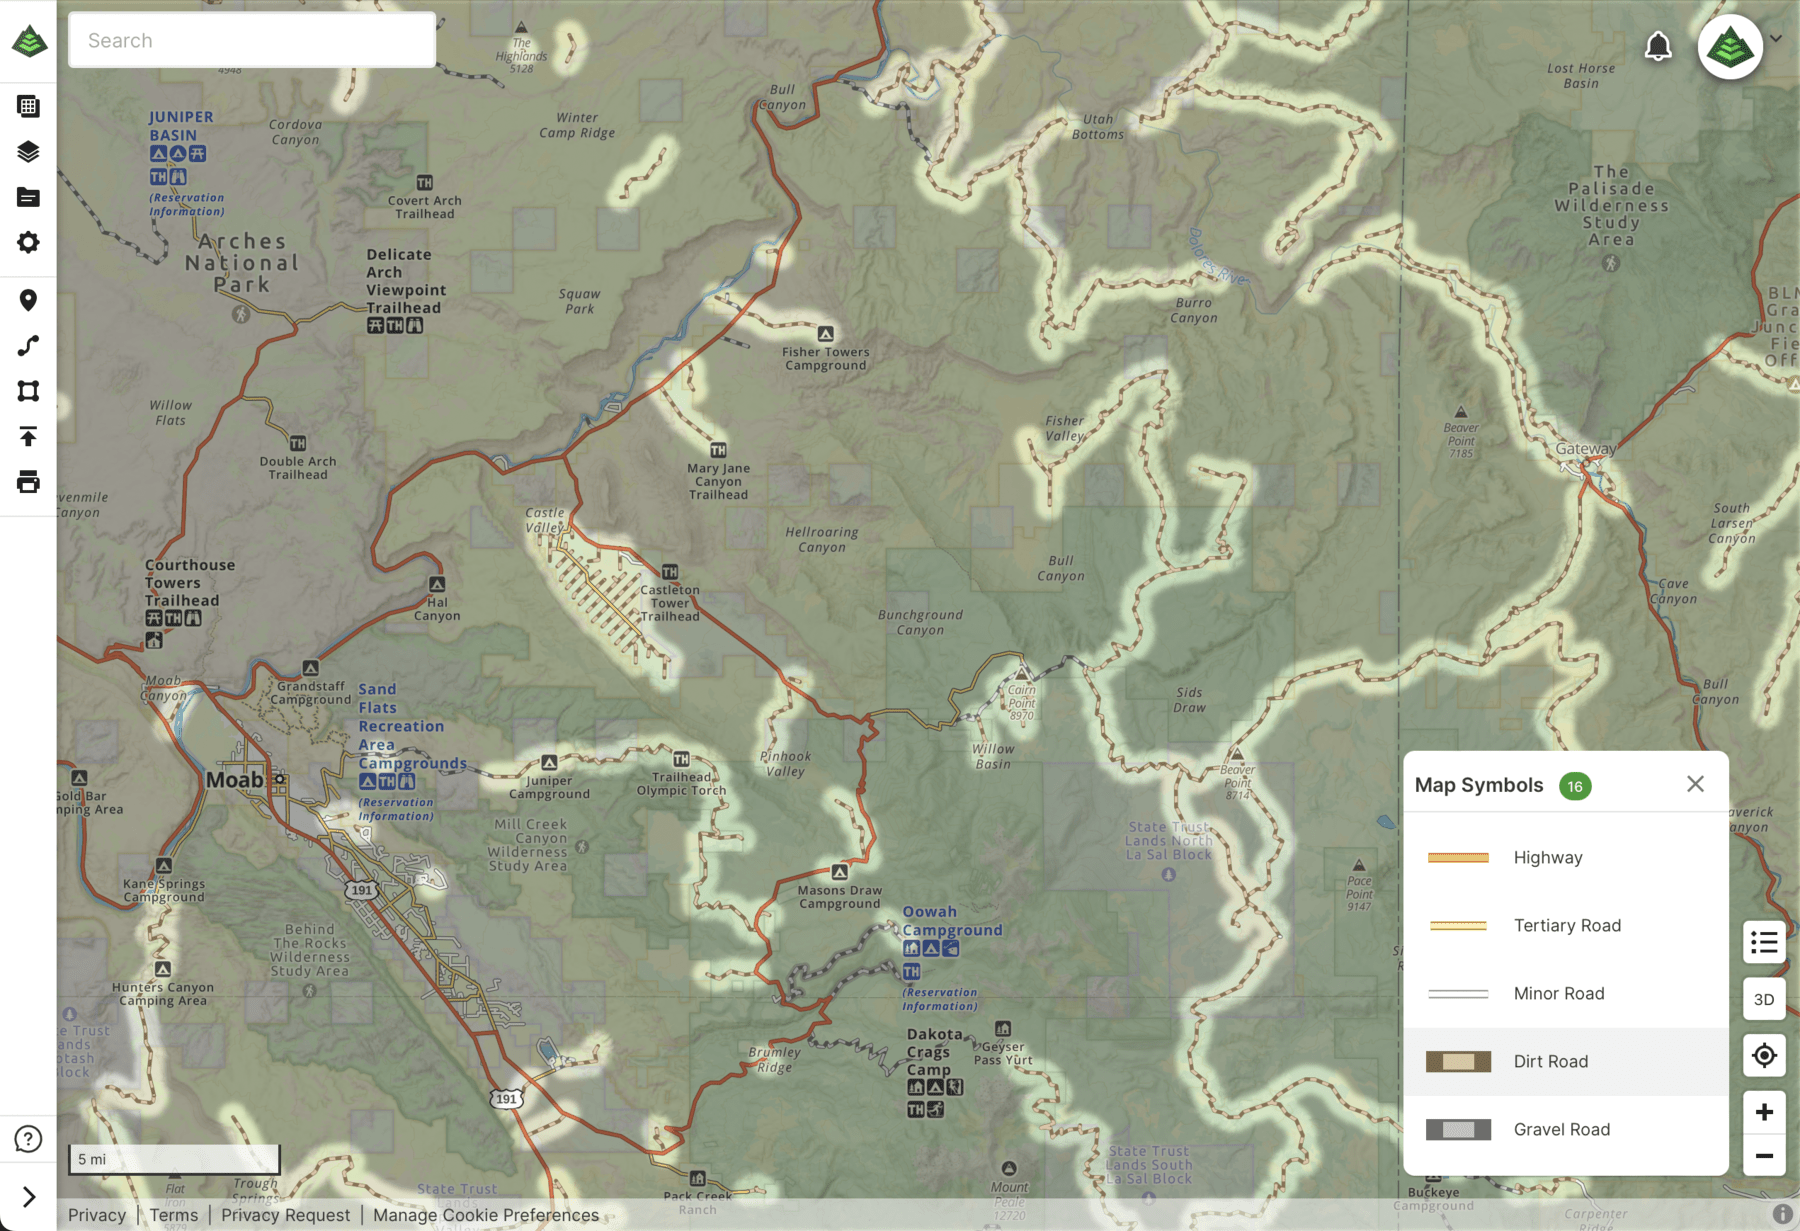Screen dimensions: 1800x1231
Task: Select the draw area polygon tool
Action: point(28,391)
